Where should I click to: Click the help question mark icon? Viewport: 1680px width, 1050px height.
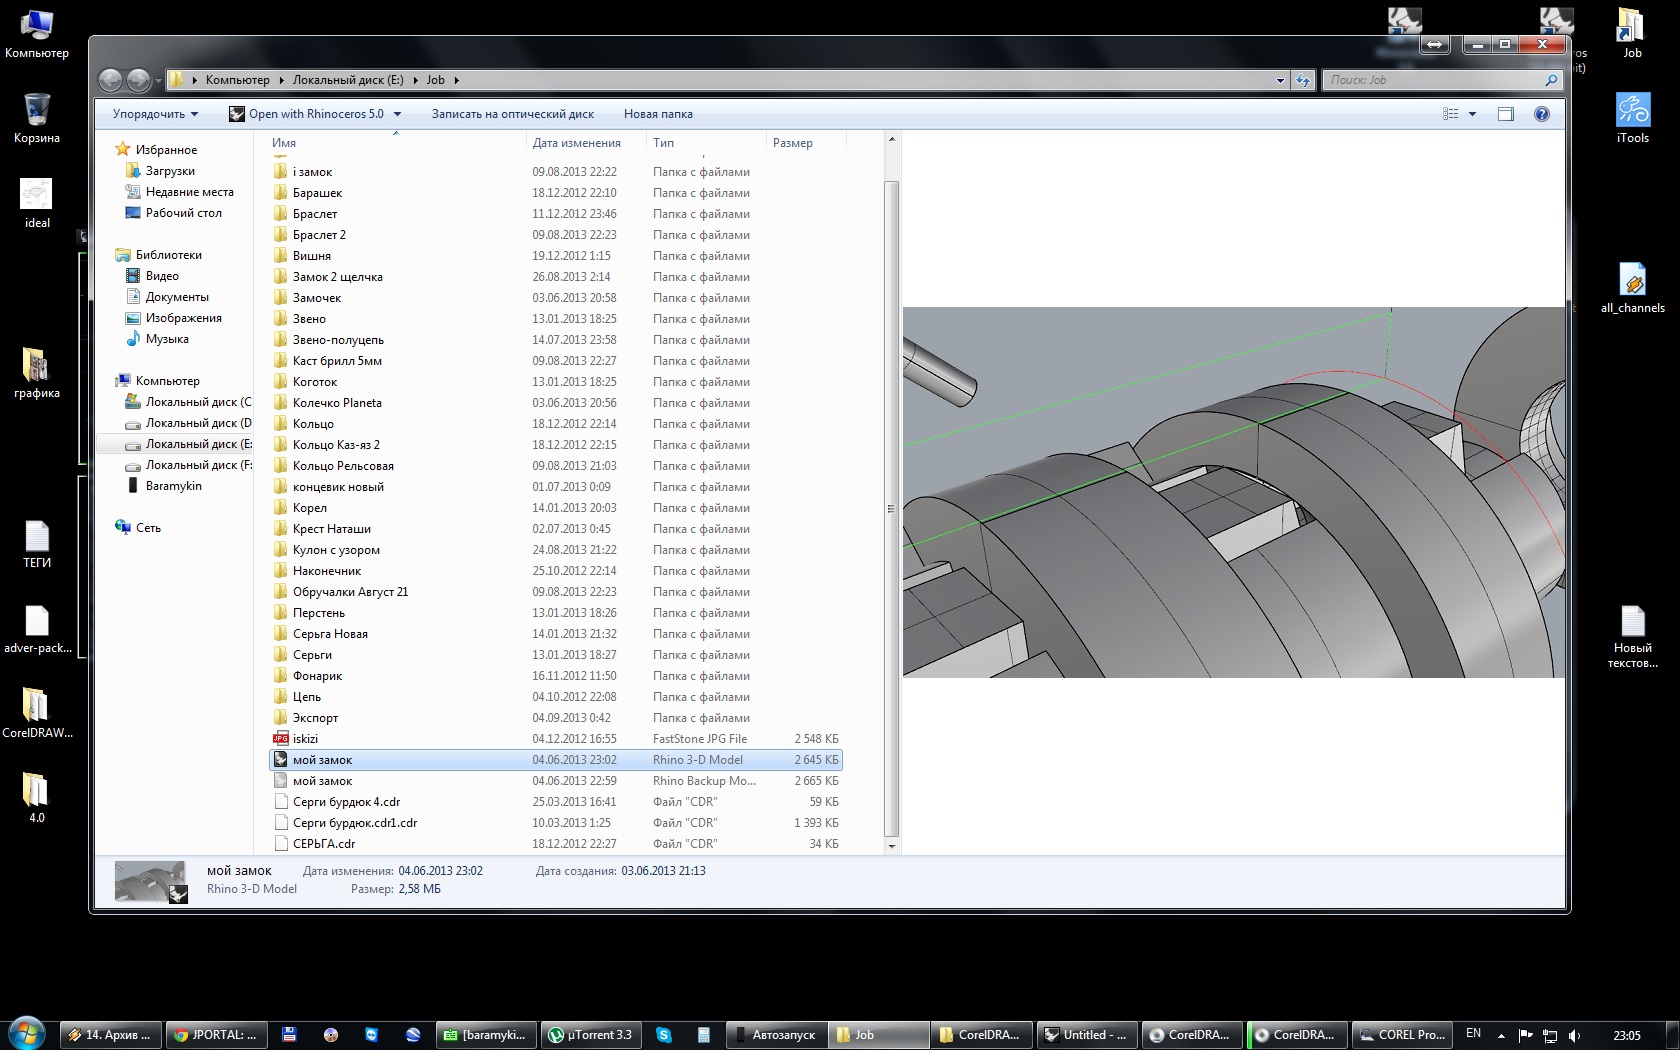tap(1541, 114)
